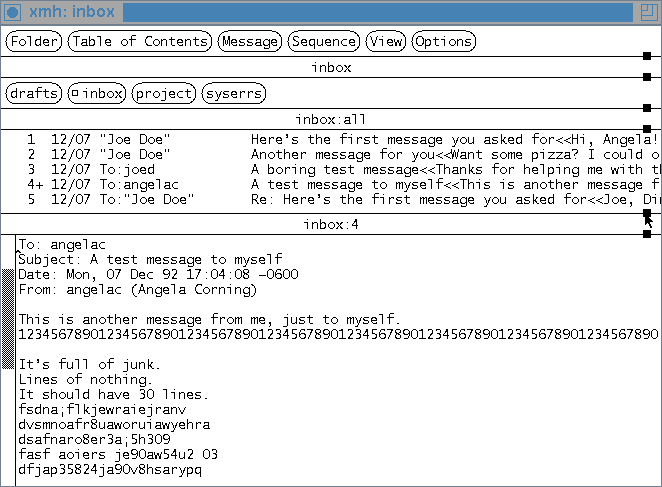Select the project folder button
662x487 pixels.
163,94
